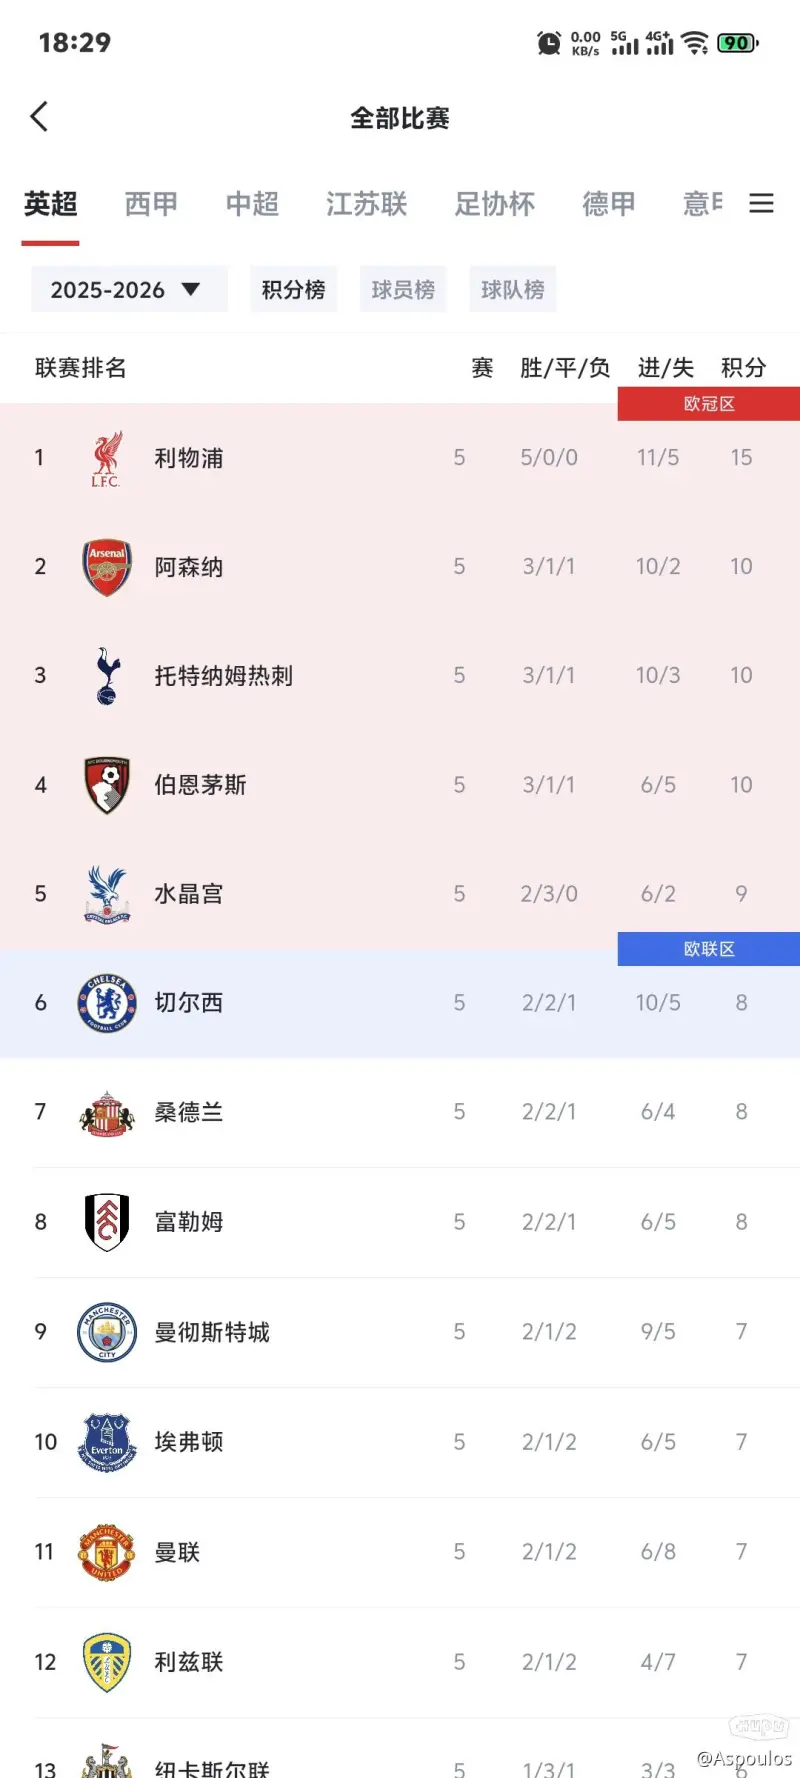This screenshot has height=1778, width=800.
Task: Tap the Manchester United crest
Action: 107,1552
